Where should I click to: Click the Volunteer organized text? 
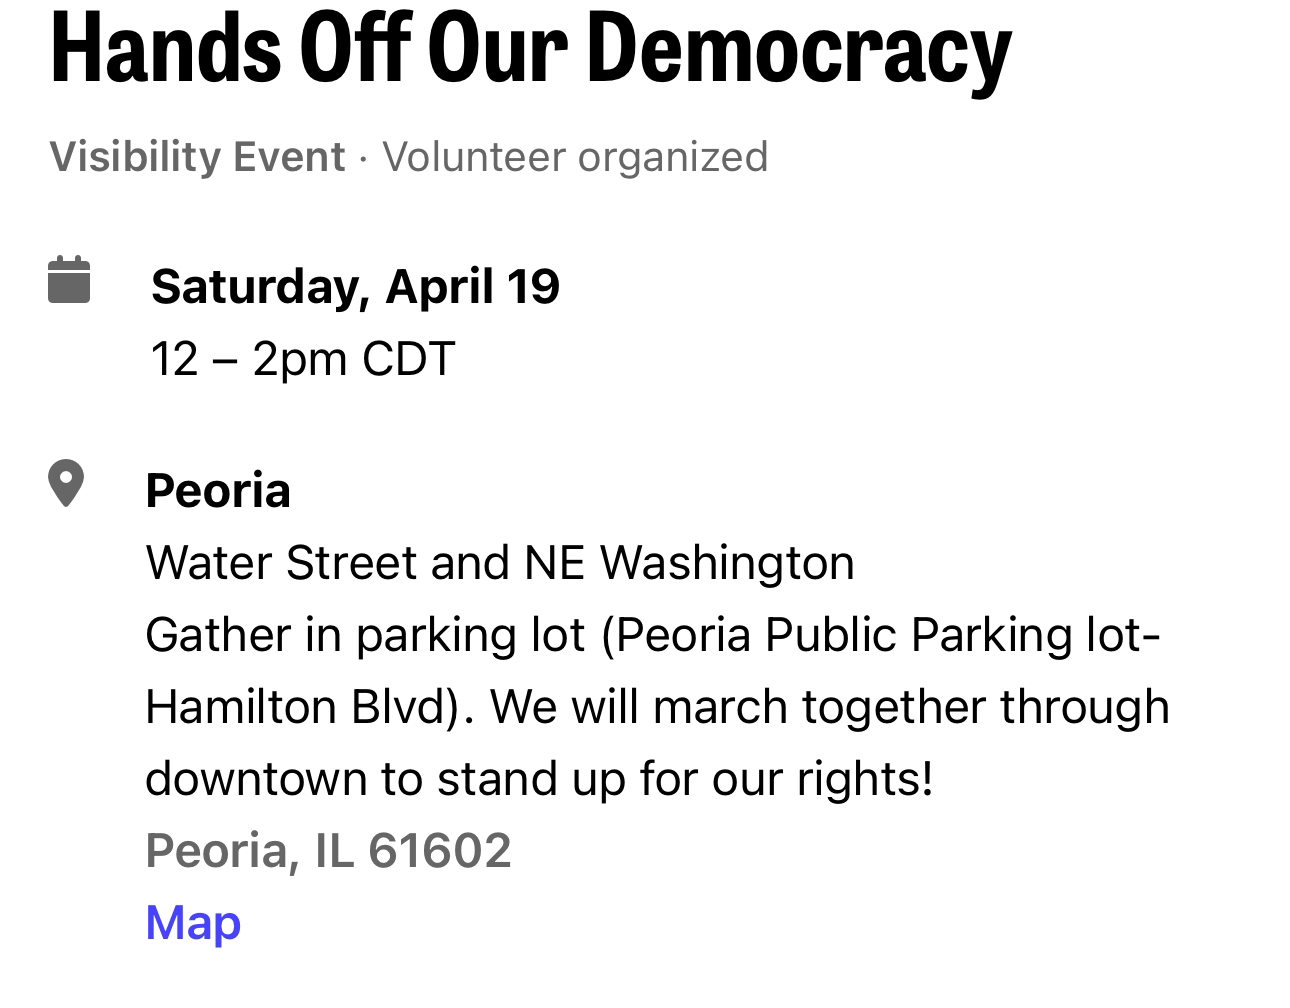click(x=575, y=157)
